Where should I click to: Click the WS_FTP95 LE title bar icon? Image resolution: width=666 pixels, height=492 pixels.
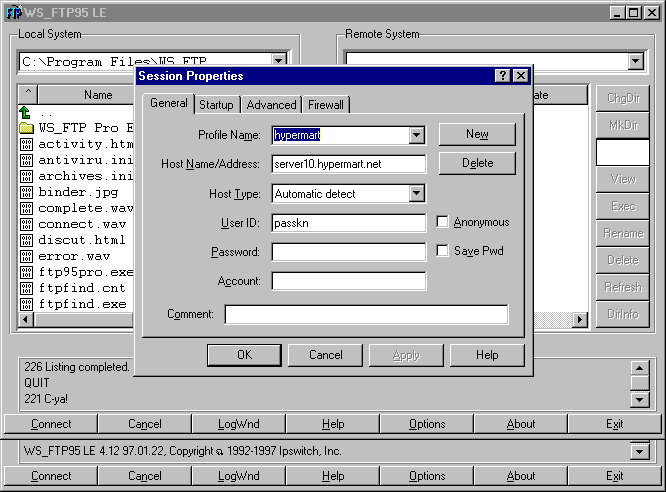[14, 12]
